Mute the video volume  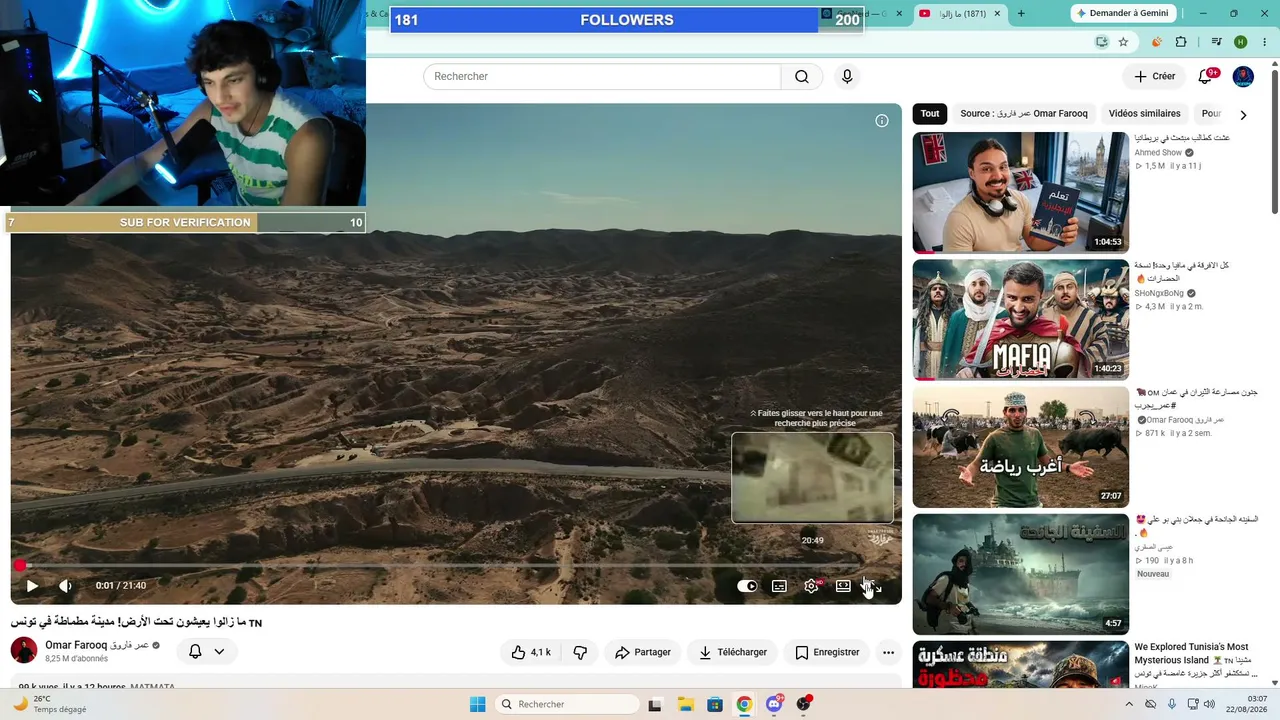click(65, 586)
